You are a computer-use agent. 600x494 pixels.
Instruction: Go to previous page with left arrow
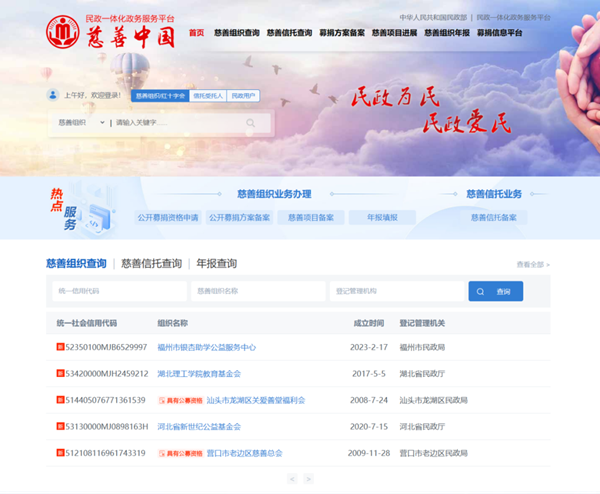(x=292, y=479)
